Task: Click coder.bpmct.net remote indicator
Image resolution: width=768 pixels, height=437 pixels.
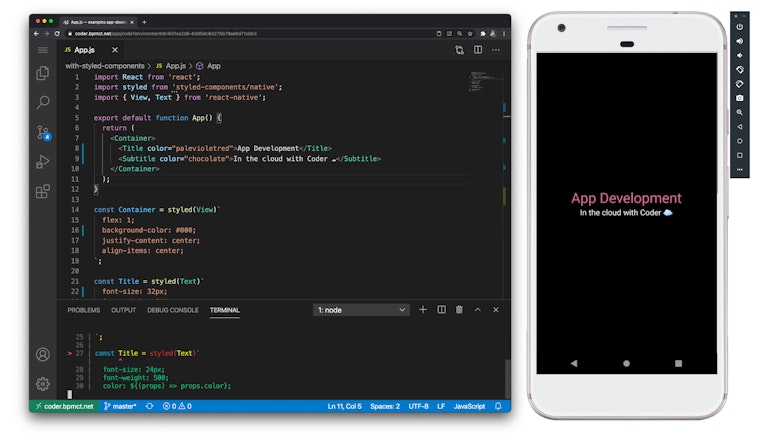Action: tap(64, 406)
